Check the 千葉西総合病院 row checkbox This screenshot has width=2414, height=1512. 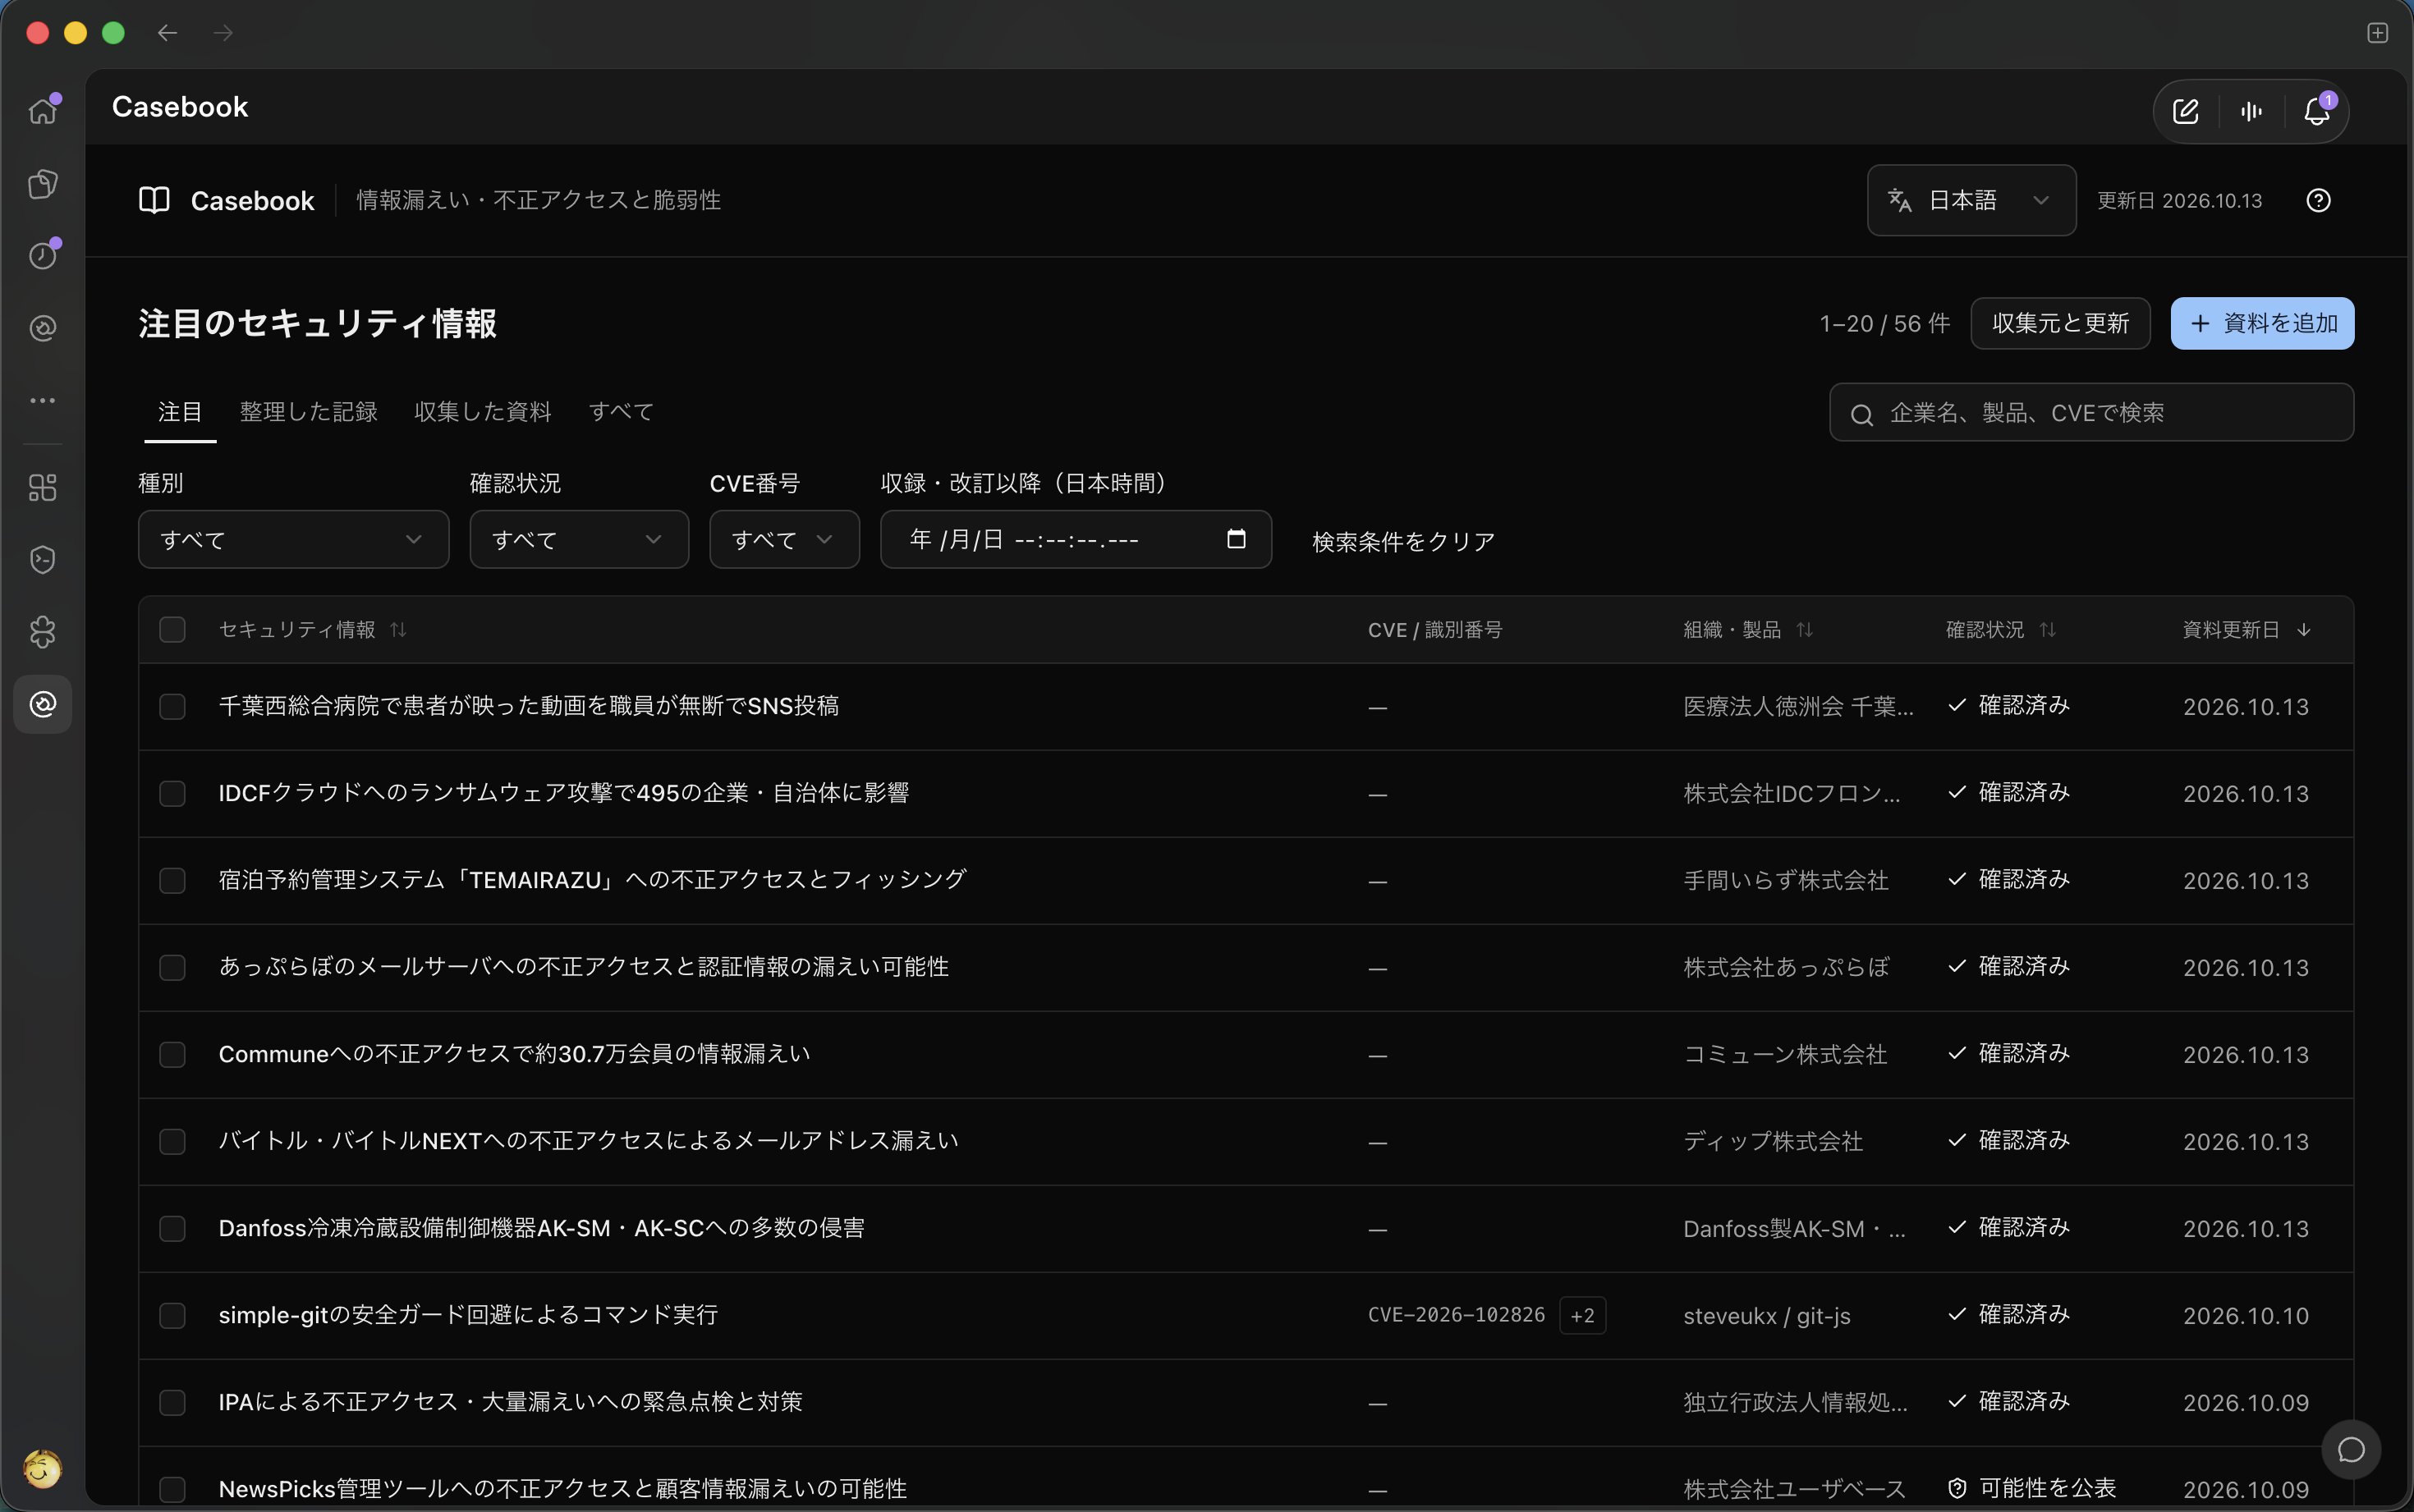(x=172, y=706)
